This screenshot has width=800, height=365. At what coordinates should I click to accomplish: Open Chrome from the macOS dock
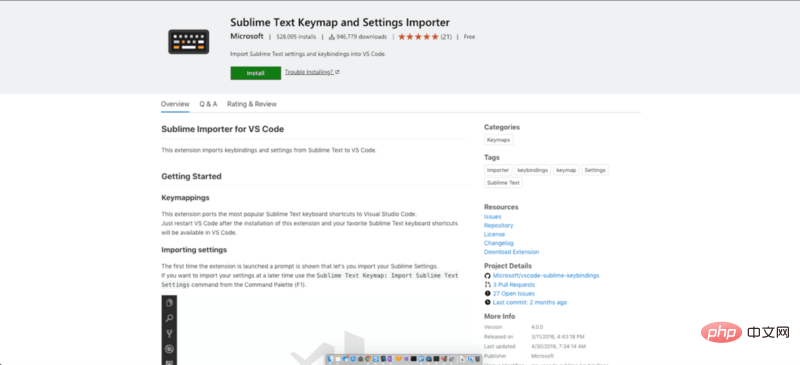coord(368,359)
